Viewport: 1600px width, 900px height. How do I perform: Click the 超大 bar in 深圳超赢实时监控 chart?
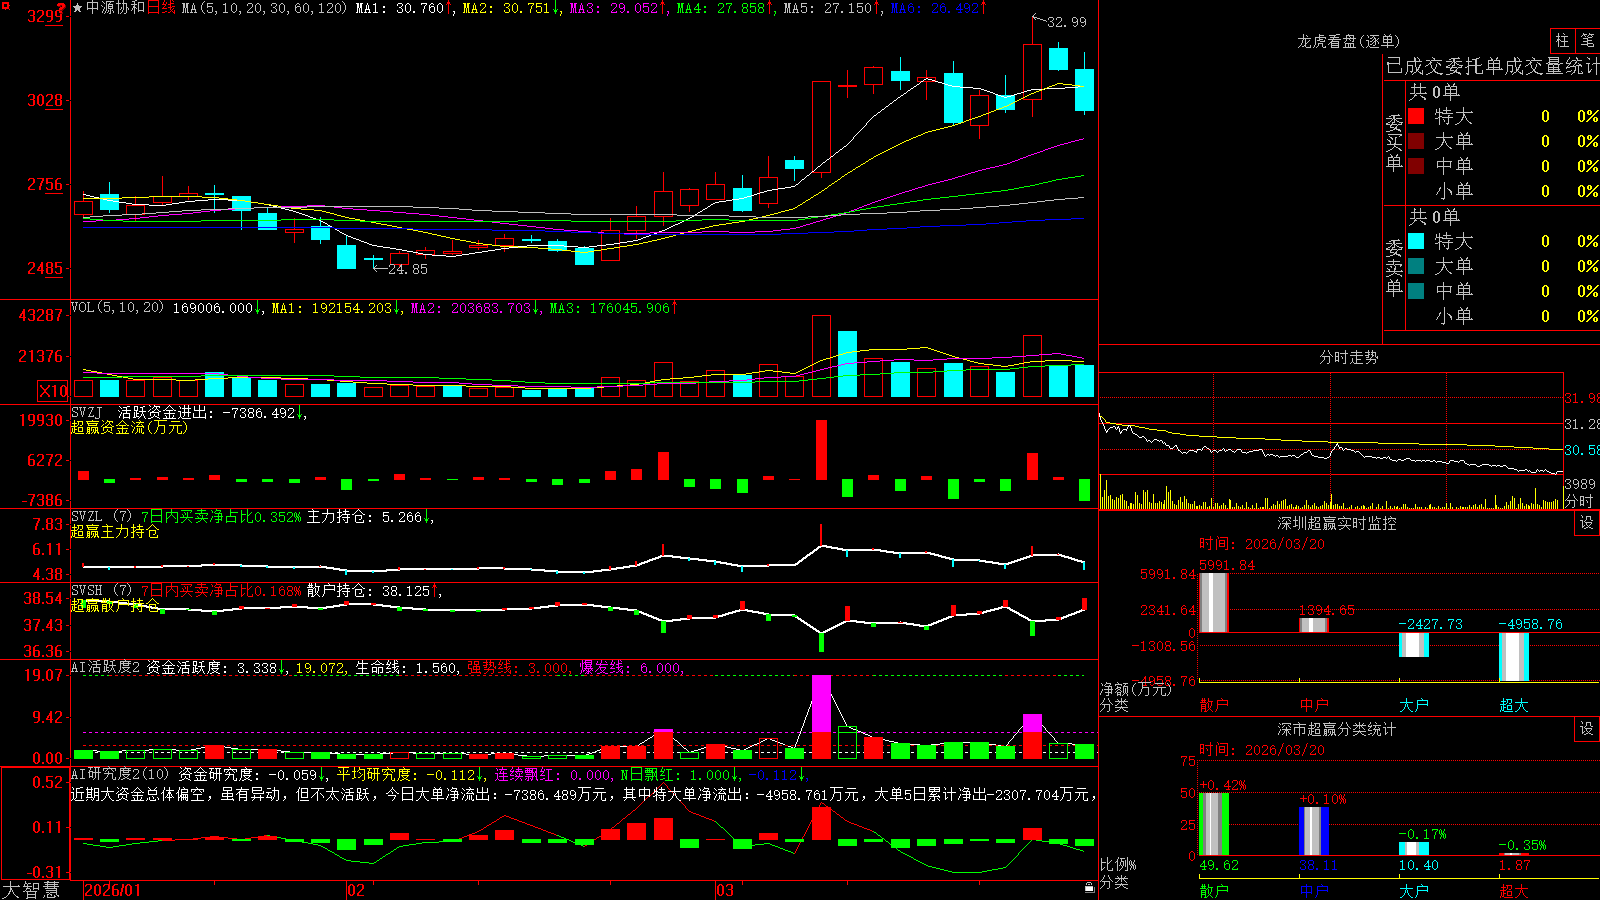click(x=1514, y=657)
